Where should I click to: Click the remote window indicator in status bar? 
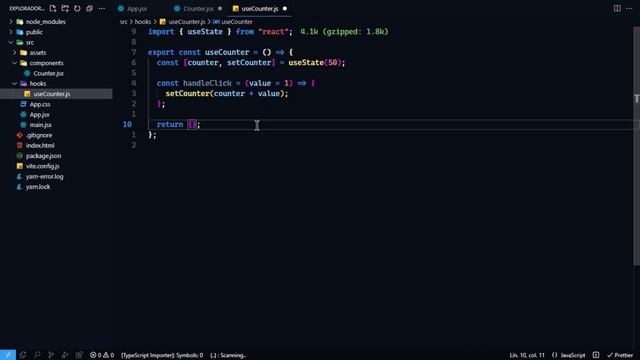(8, 355)
